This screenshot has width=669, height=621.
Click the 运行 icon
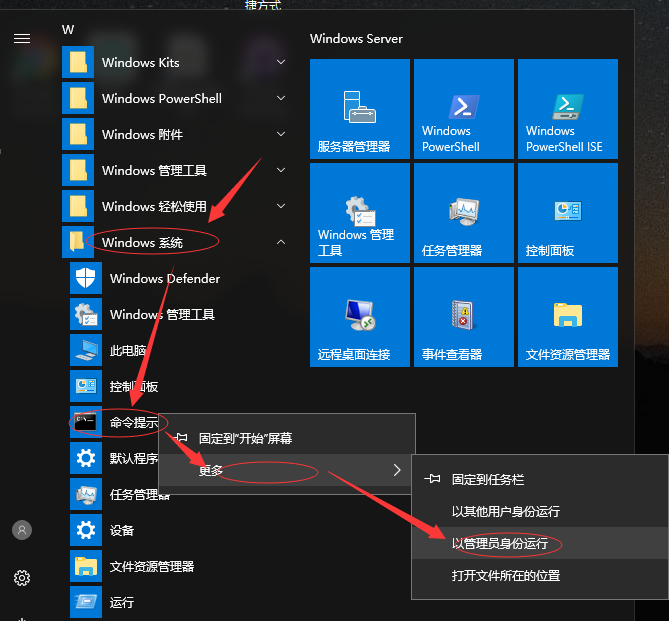pyautogui.click(x=86, y=602)
